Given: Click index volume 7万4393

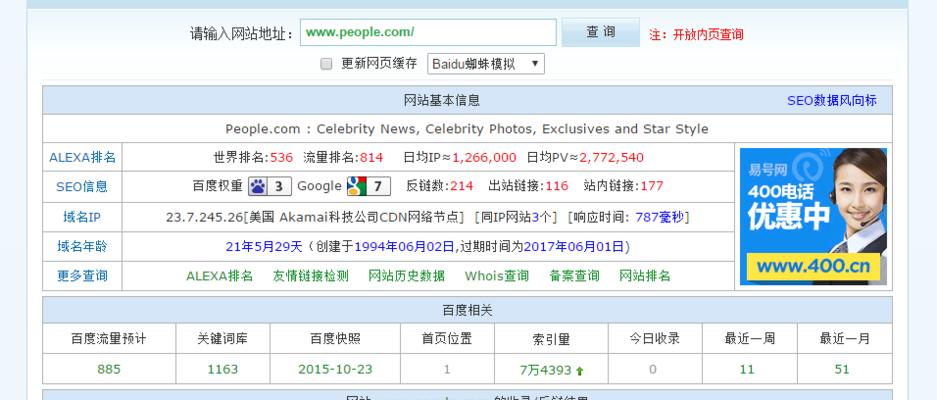Looking at the screenshot, I should [546, 370].
